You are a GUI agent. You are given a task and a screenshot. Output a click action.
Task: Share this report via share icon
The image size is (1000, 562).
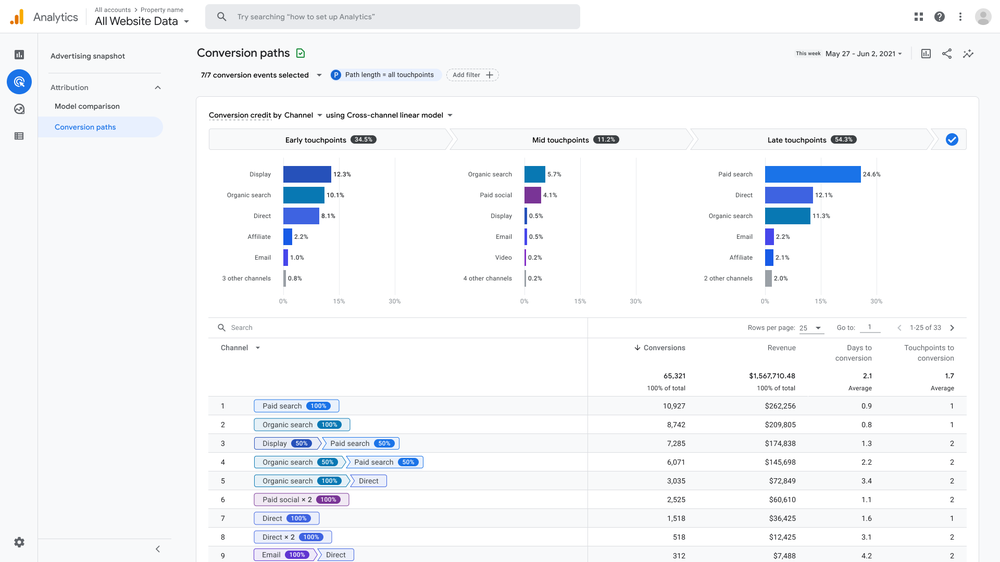947,54
